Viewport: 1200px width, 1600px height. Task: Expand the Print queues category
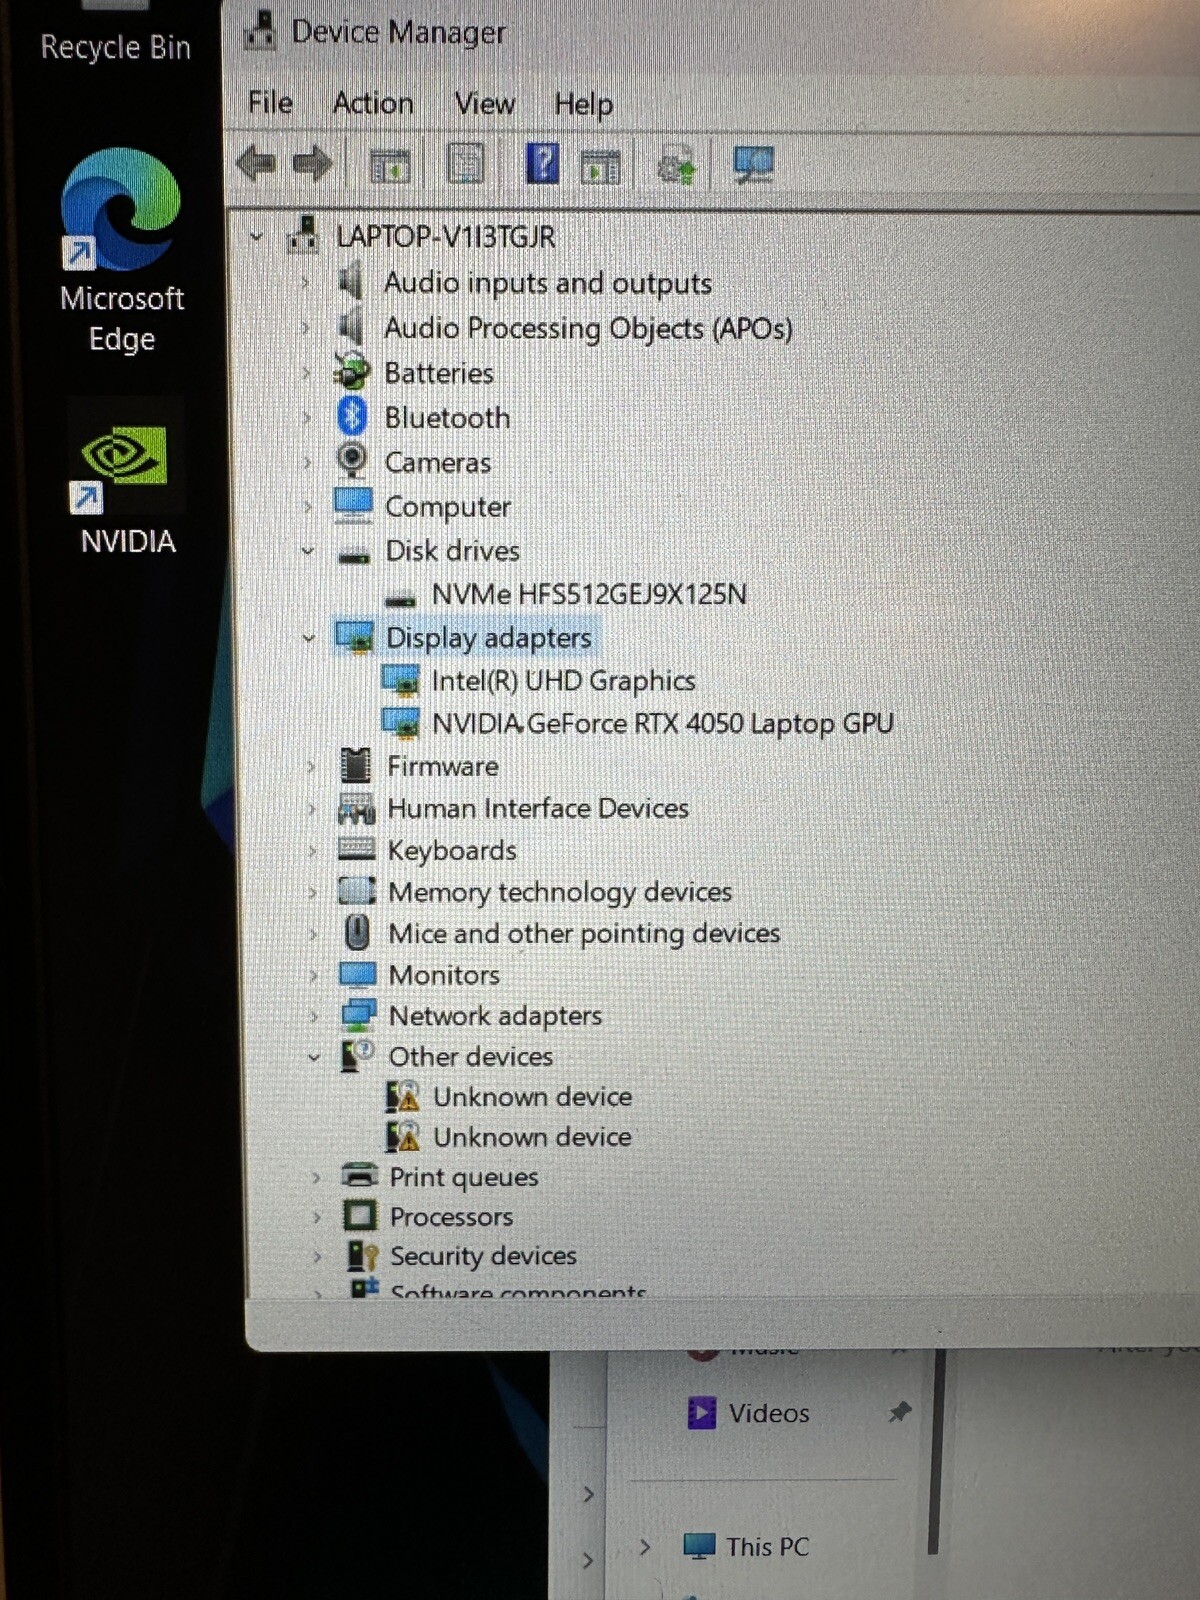[x=316, y=1177]
